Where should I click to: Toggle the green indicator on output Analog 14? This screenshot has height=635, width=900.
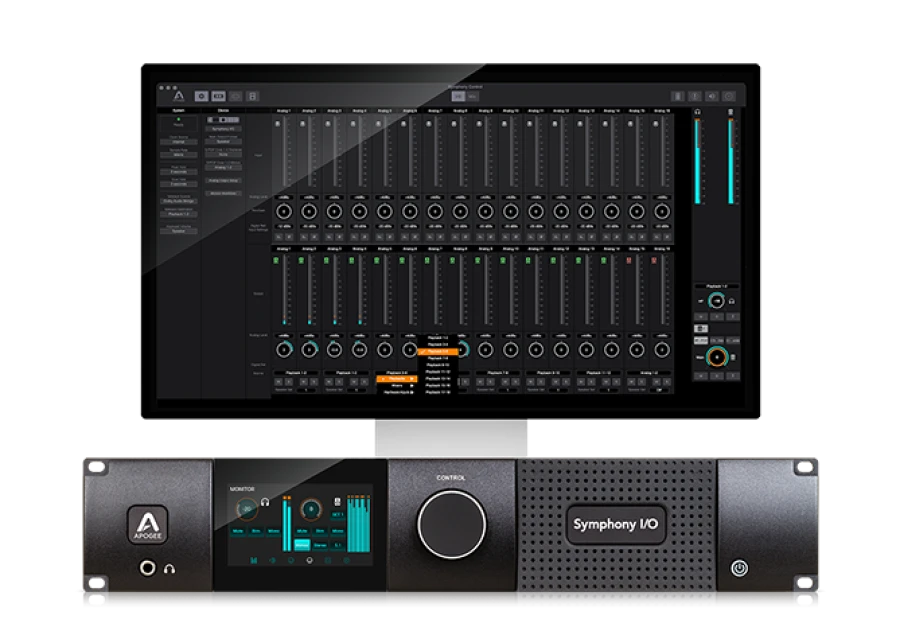point(604,261)
